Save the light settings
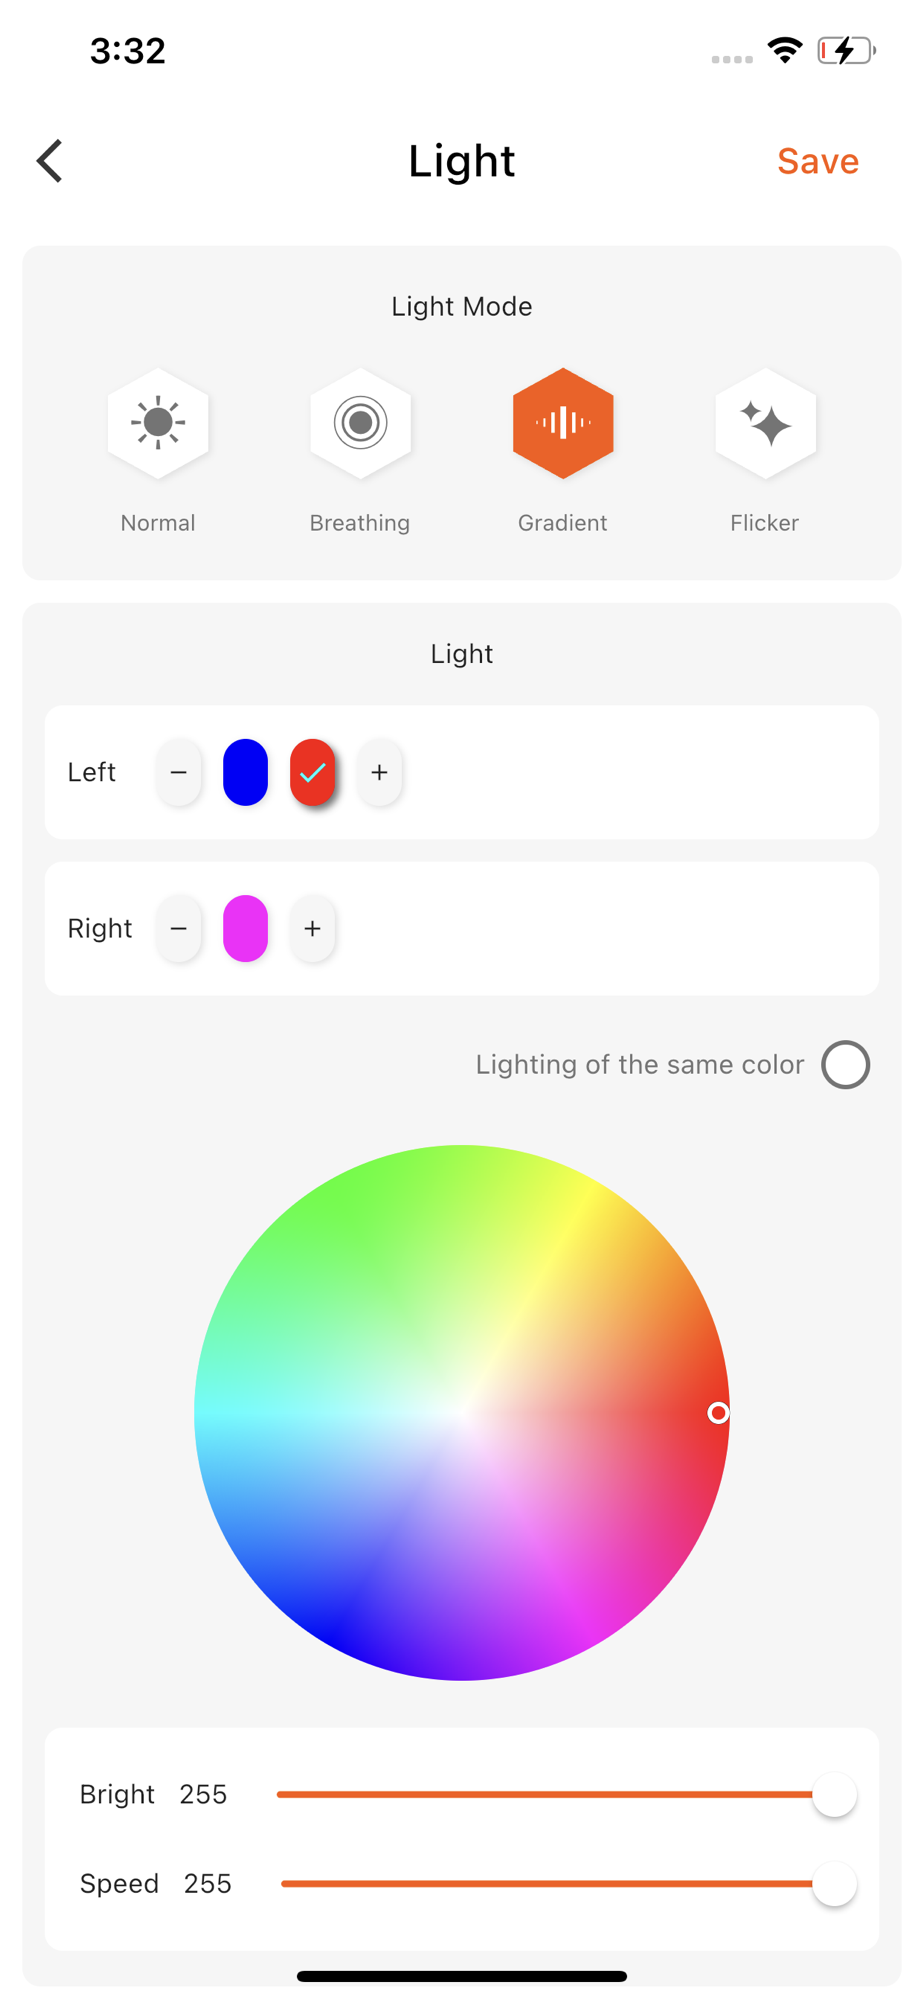 click(x=818, y=161)
